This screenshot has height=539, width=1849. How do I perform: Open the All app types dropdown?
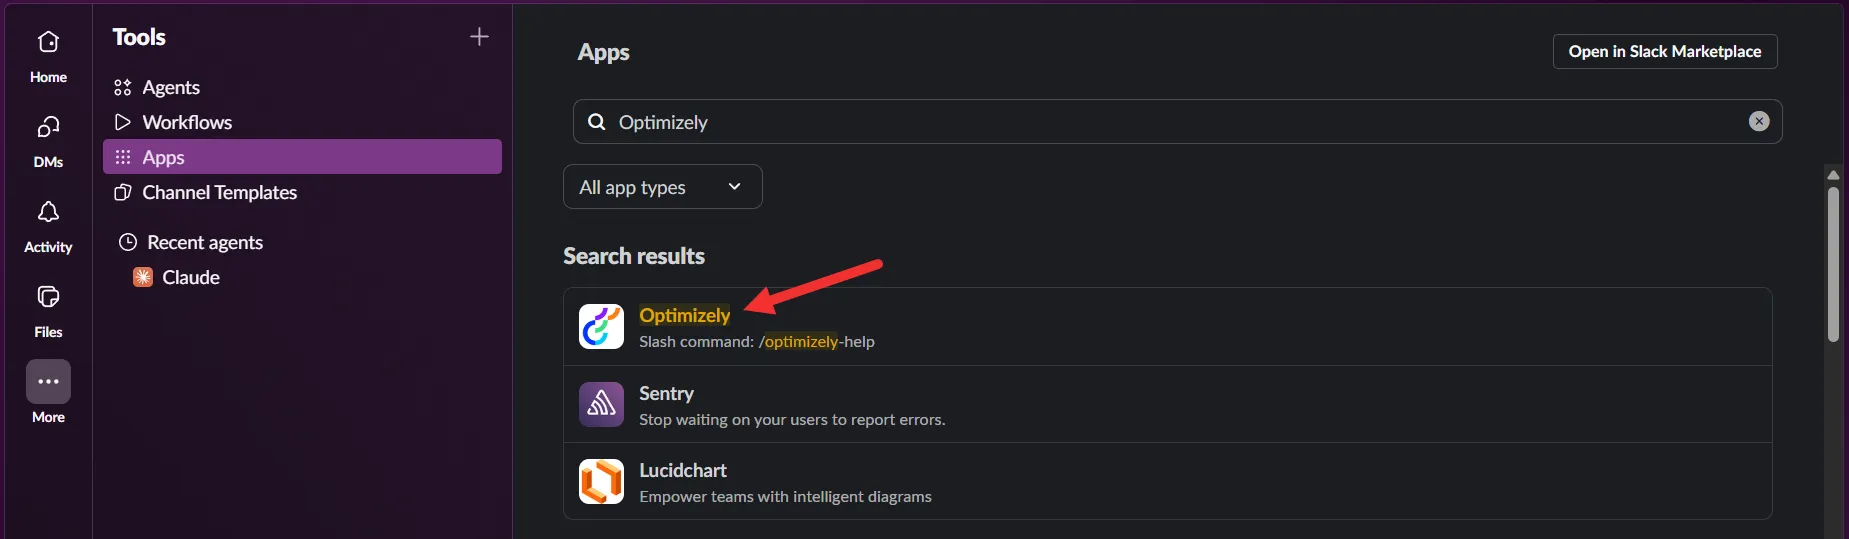pyautogui.click(x=663, y=187)
